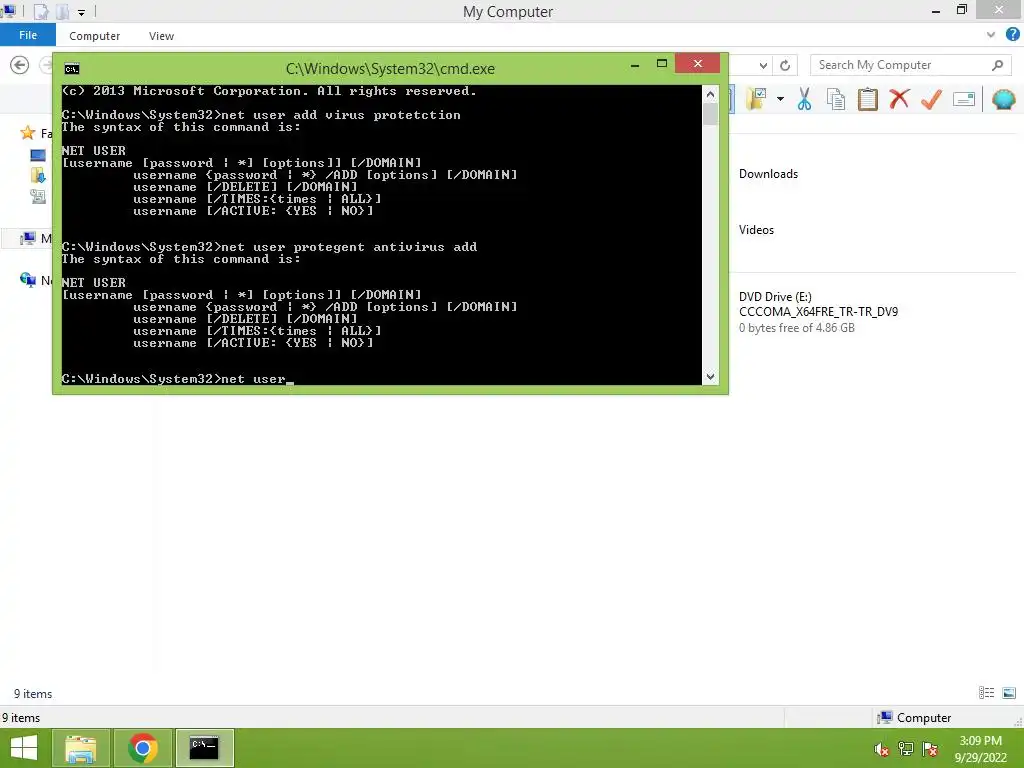Click the Cut scissors toolbar icon
Image resolution: width=1024 pixels, height=768 pixels.
click(804, 99)
